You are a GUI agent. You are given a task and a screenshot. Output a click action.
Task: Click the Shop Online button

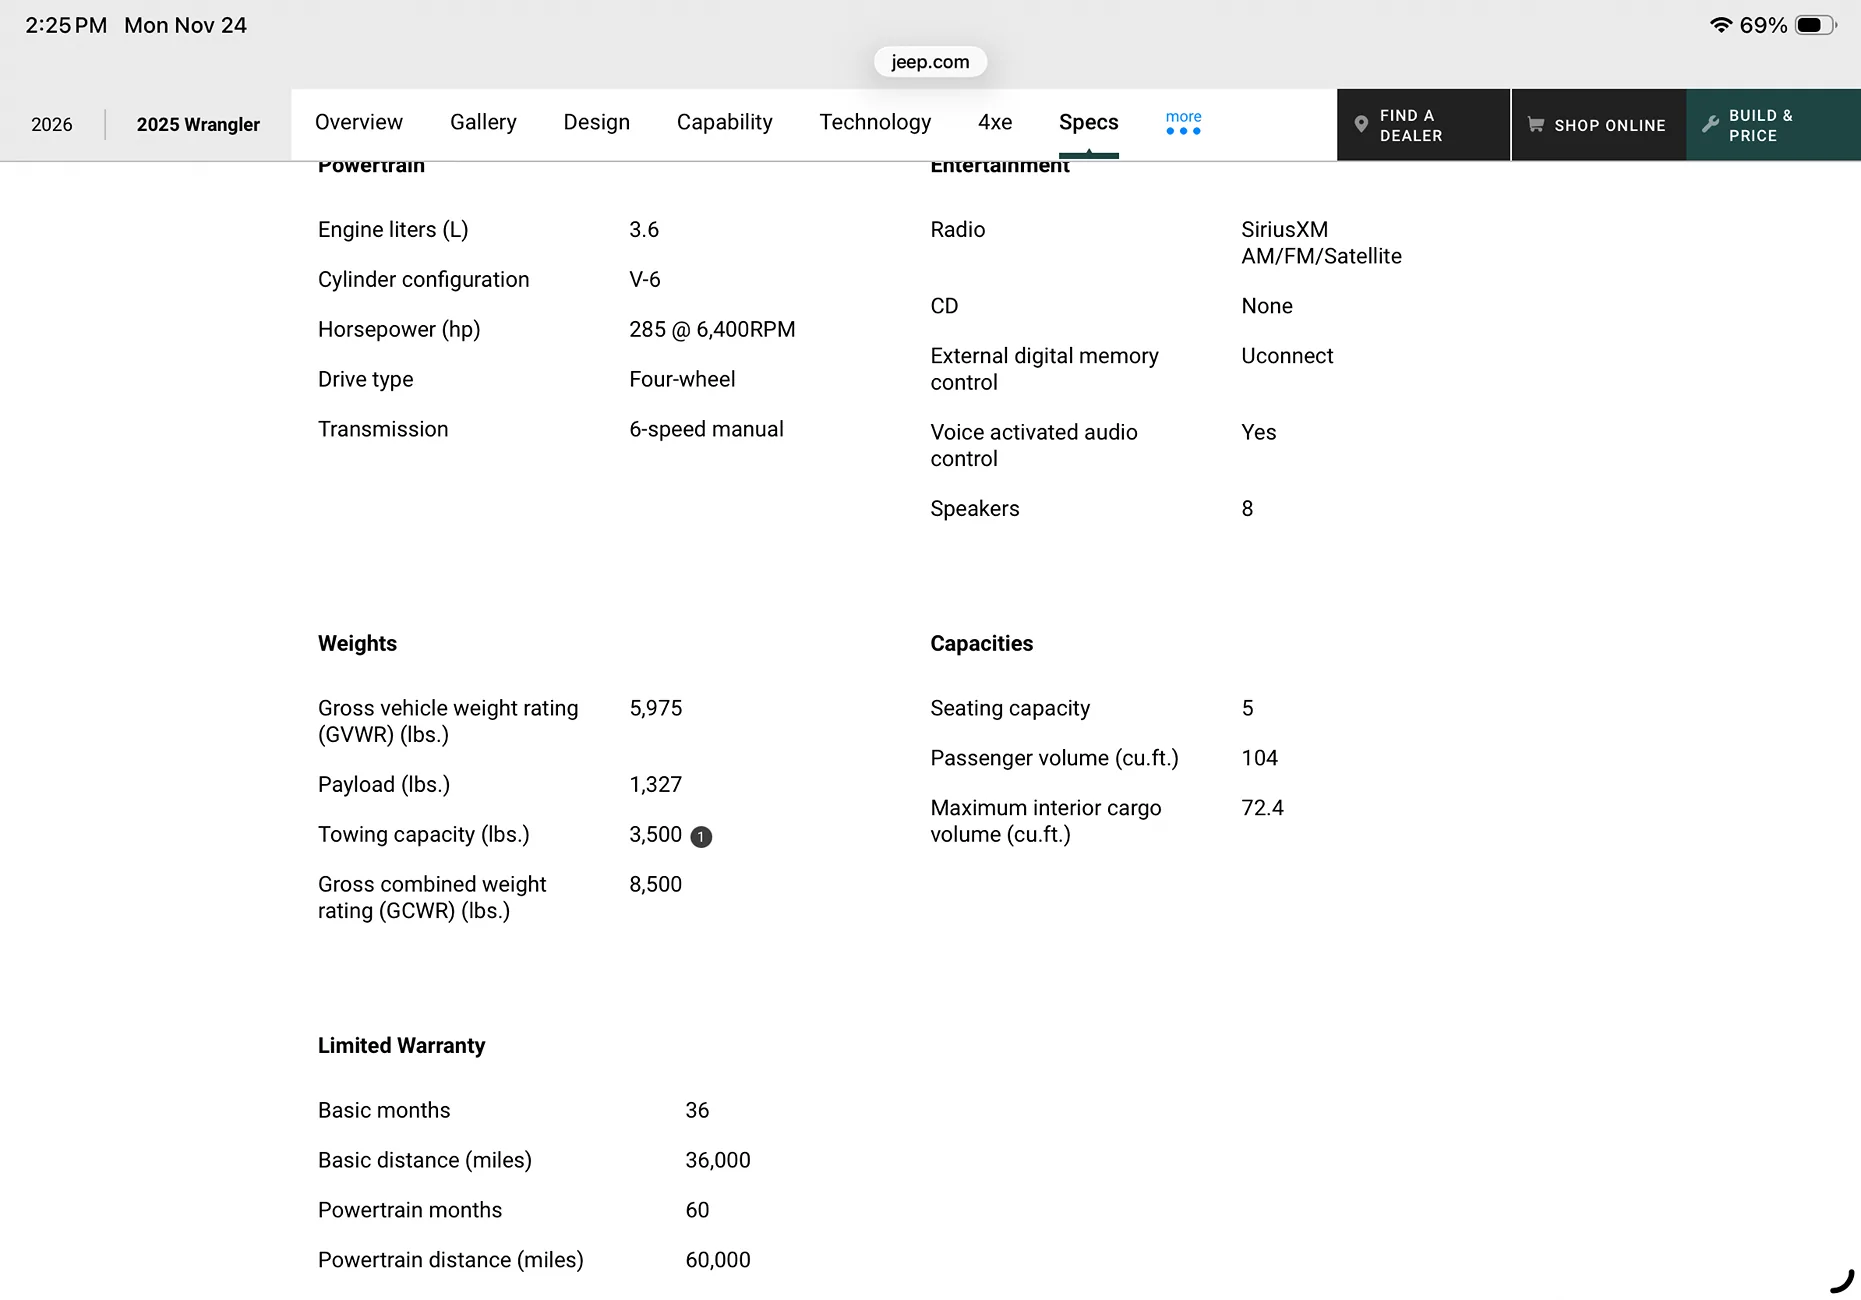[1598, 125]
